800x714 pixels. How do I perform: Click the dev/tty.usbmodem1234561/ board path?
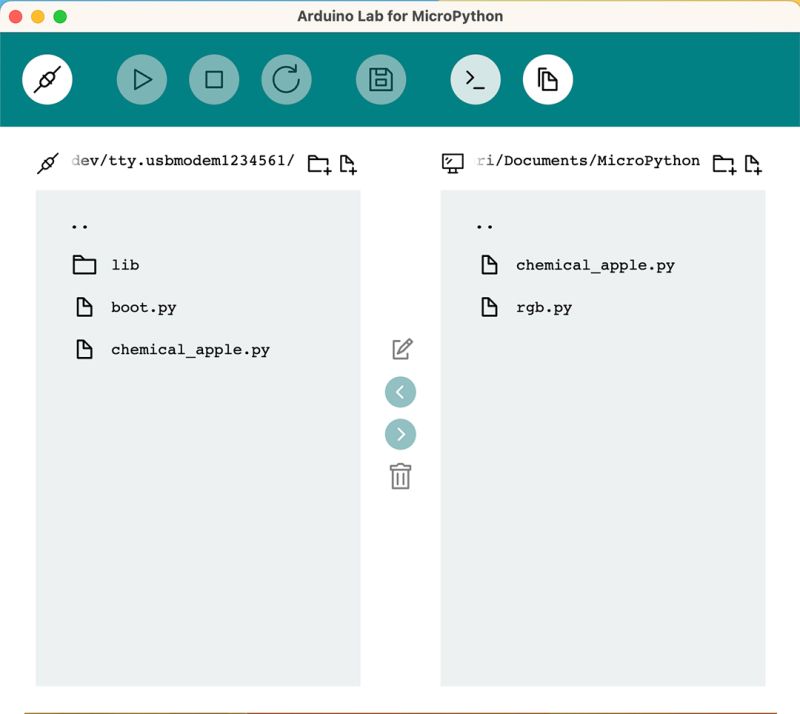183,161
